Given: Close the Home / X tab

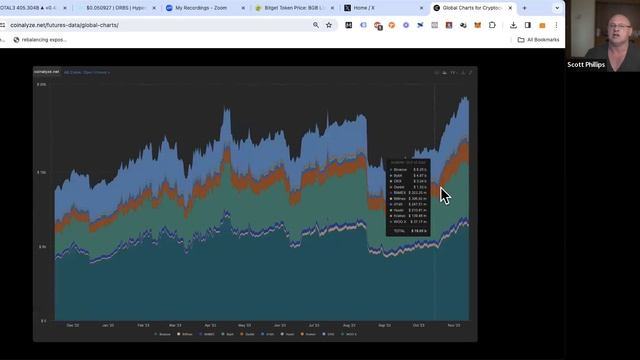Looking at the screenshot, I should click(421, 8).
